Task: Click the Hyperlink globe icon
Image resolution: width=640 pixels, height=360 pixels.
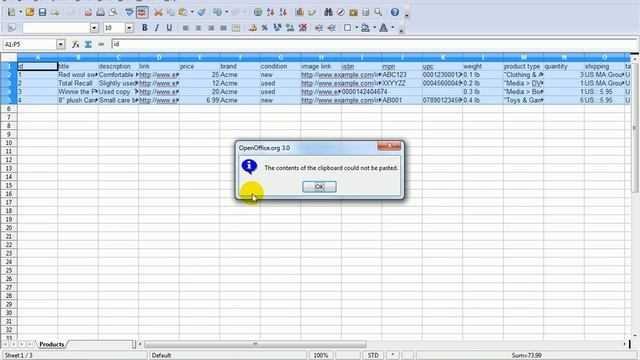Action: (258, 12)
